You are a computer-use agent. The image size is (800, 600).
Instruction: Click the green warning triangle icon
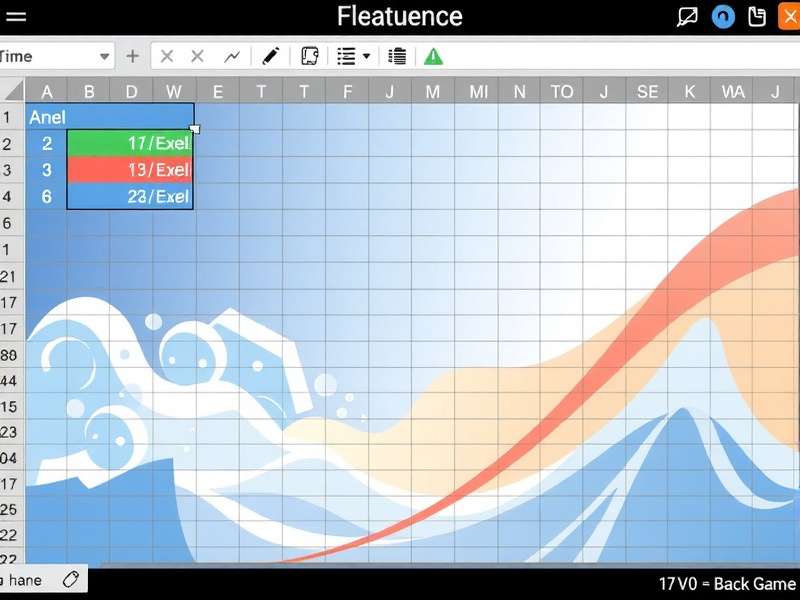(x=433, y=56)
